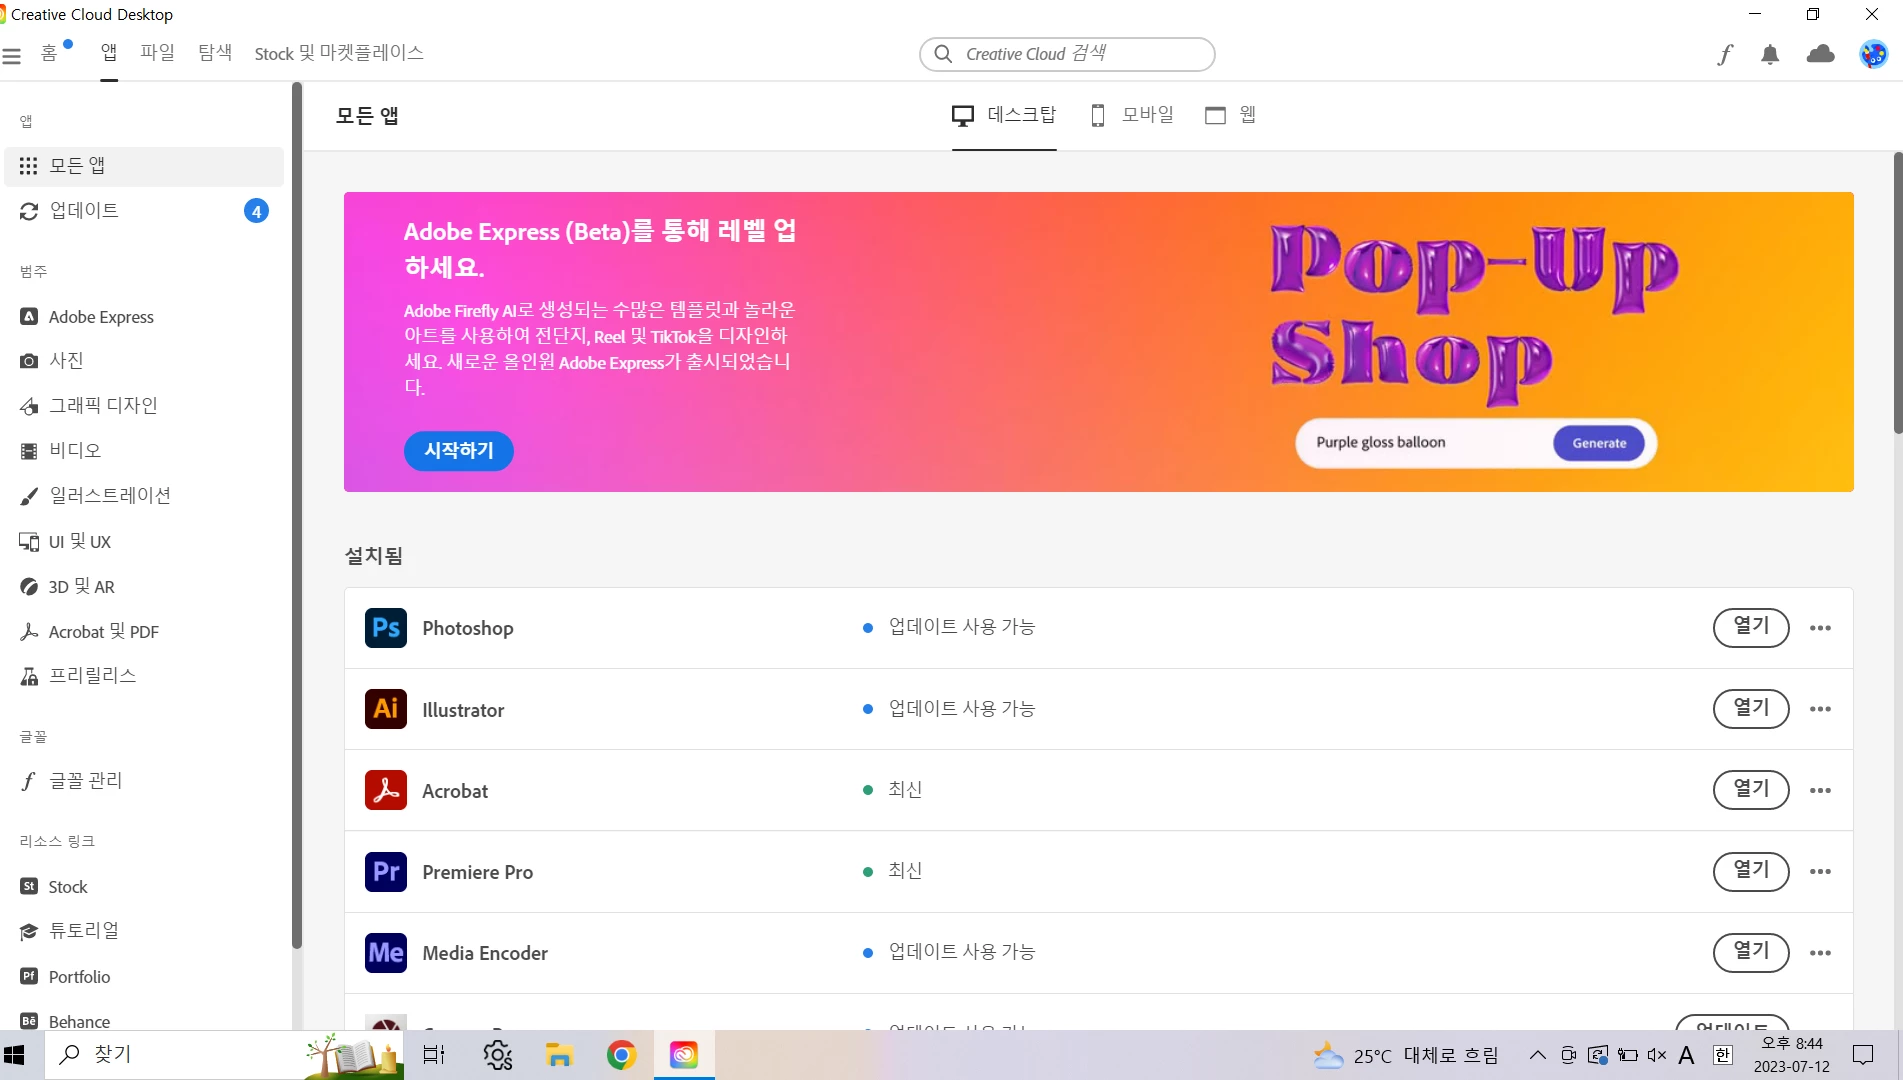
Task: Click 열기 button for Illustrator
Action: pos(1751,709)
